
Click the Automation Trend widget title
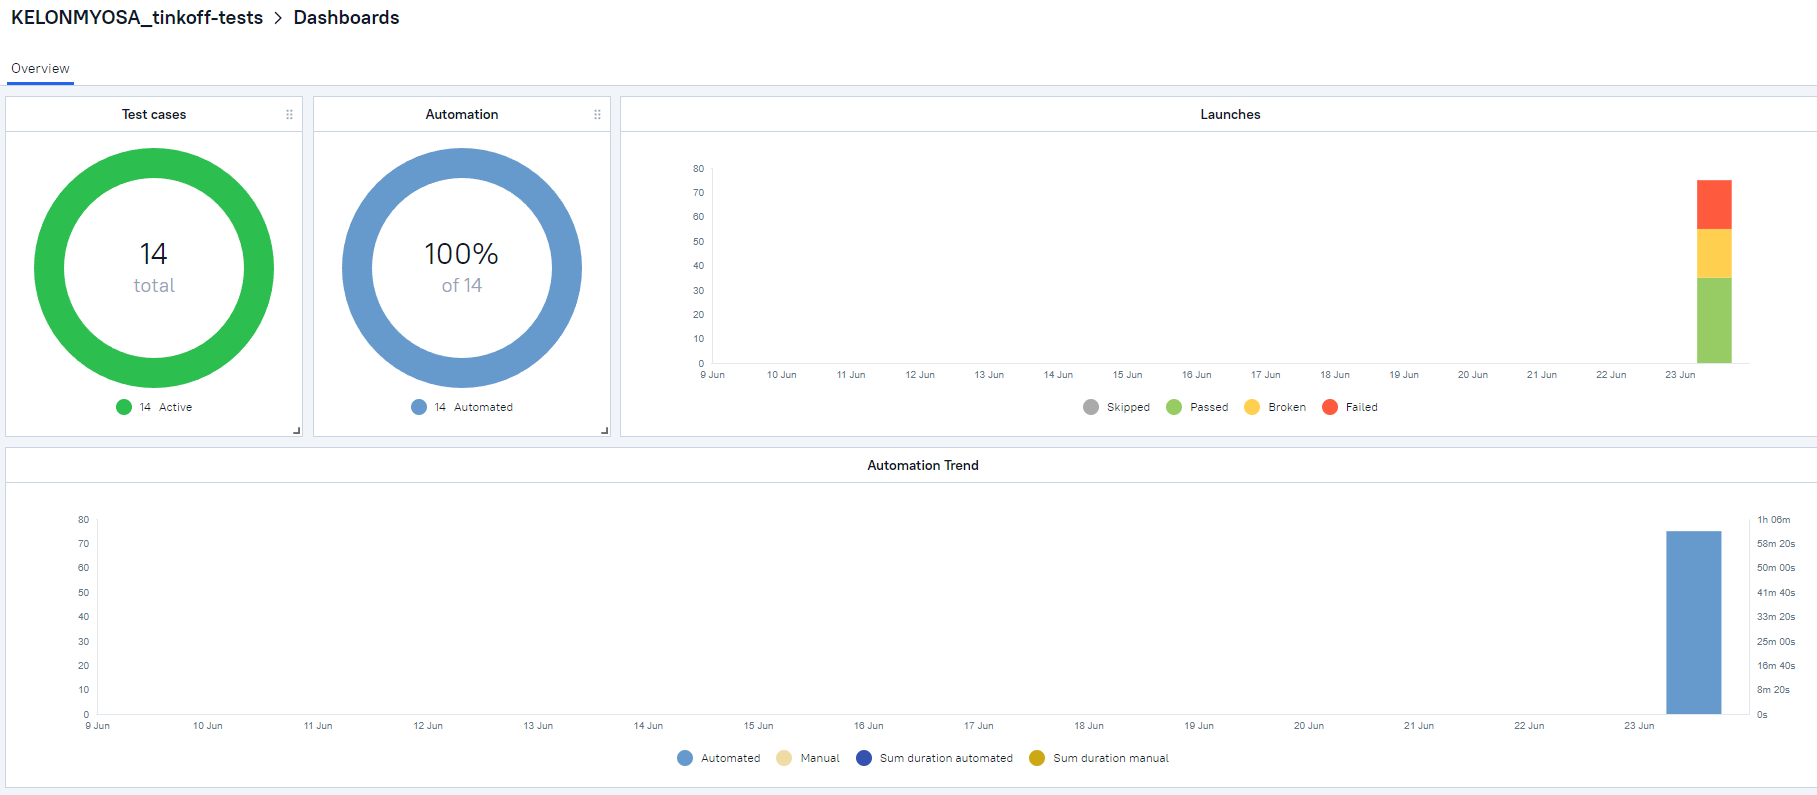click(x=923, y=466)
